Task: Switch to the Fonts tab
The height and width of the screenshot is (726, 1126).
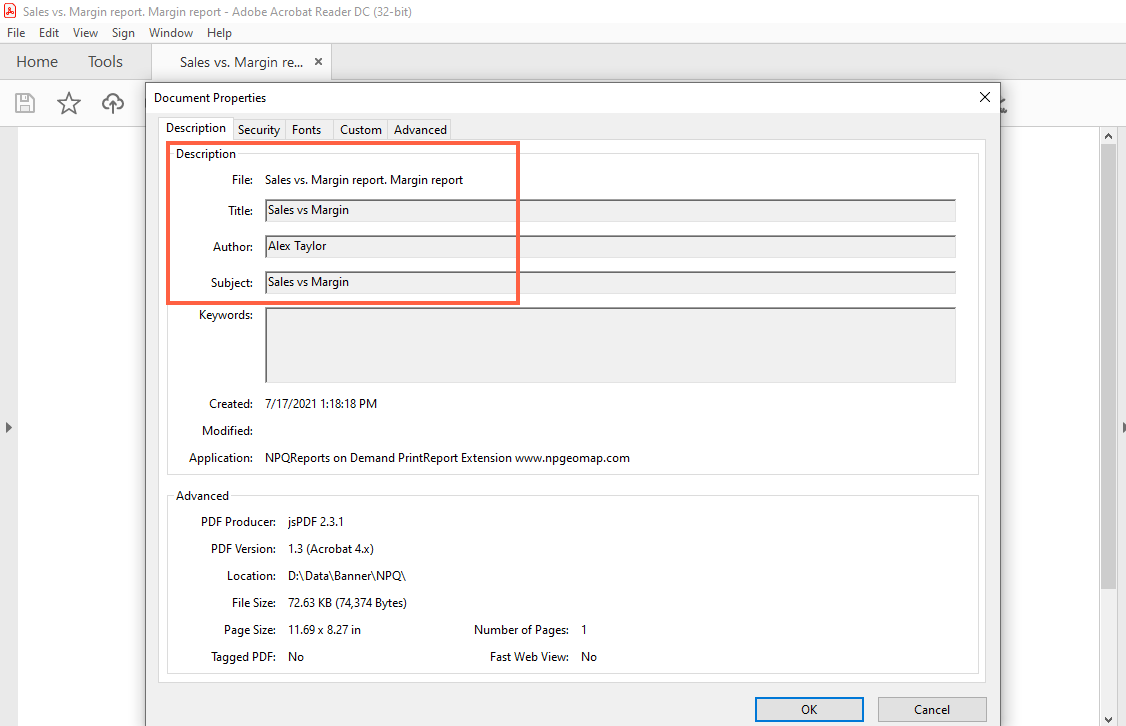Action: (307, 129)
